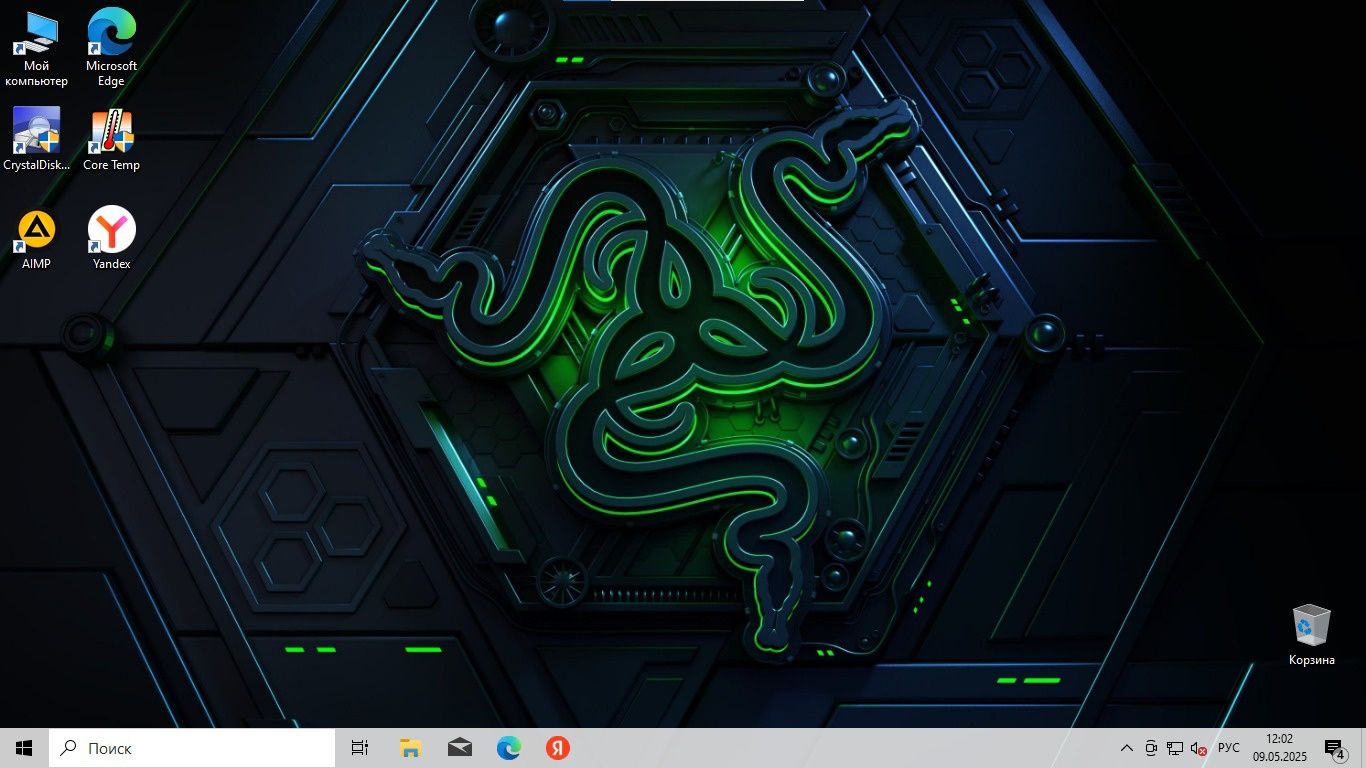Open the clock showing 12:02
This screenshot has width=1366, height=768.
[1280, 748]
